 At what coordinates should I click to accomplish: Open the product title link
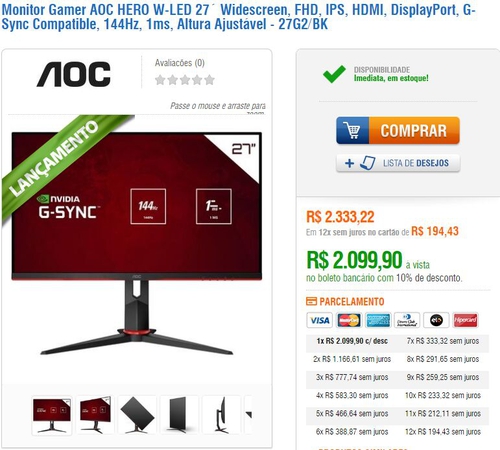click(238, 17)
